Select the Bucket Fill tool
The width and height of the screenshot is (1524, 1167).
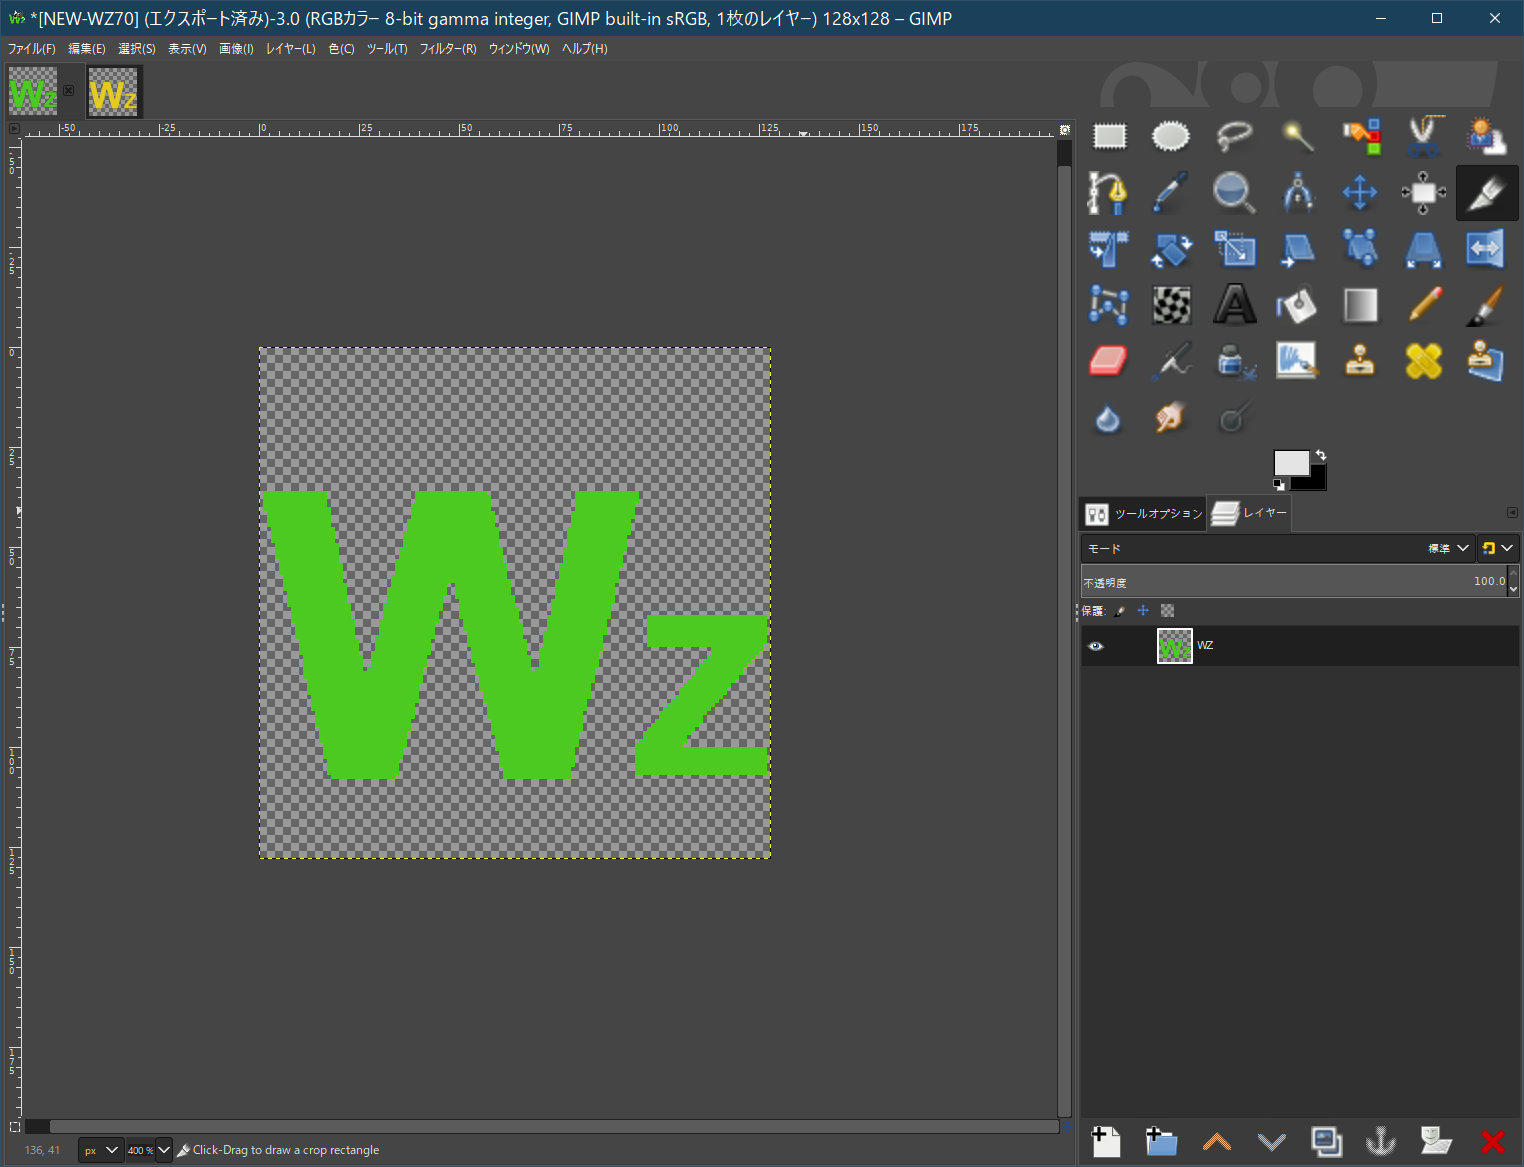1297,305
